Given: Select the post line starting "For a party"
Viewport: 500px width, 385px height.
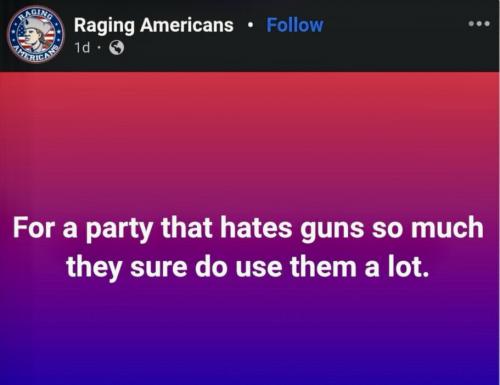Looking at the screenshot, I should click(248, 228).
